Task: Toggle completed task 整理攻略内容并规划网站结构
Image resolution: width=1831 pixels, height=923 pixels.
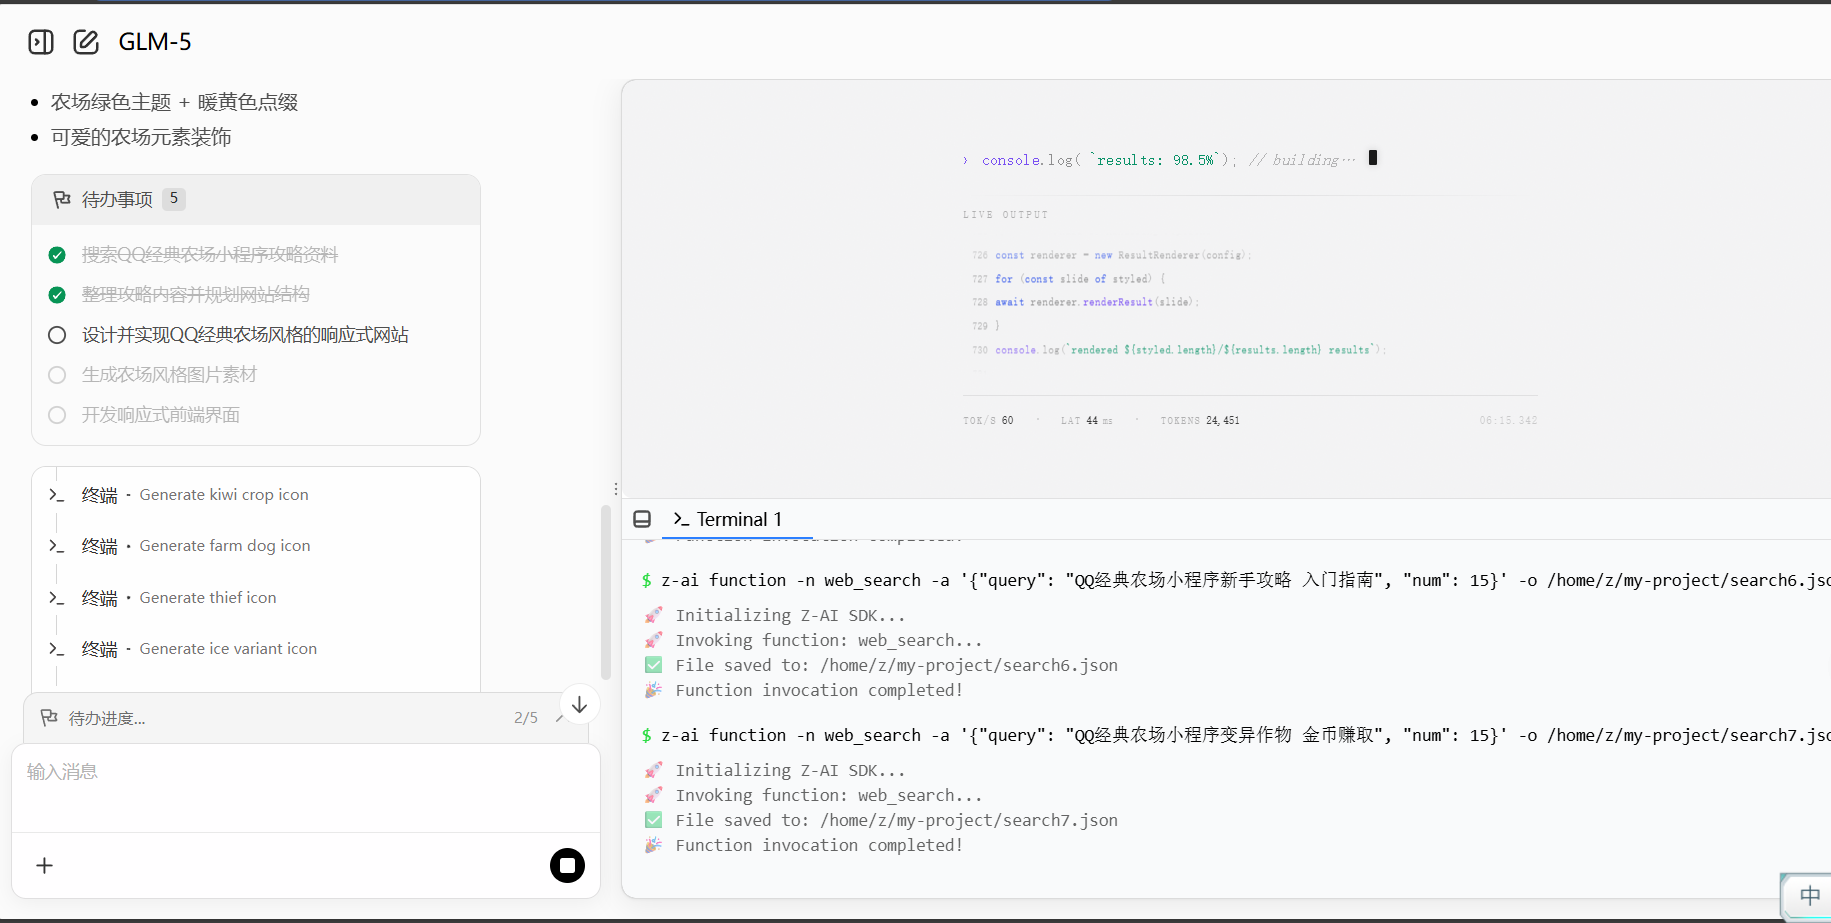Action: coord(57,295)
